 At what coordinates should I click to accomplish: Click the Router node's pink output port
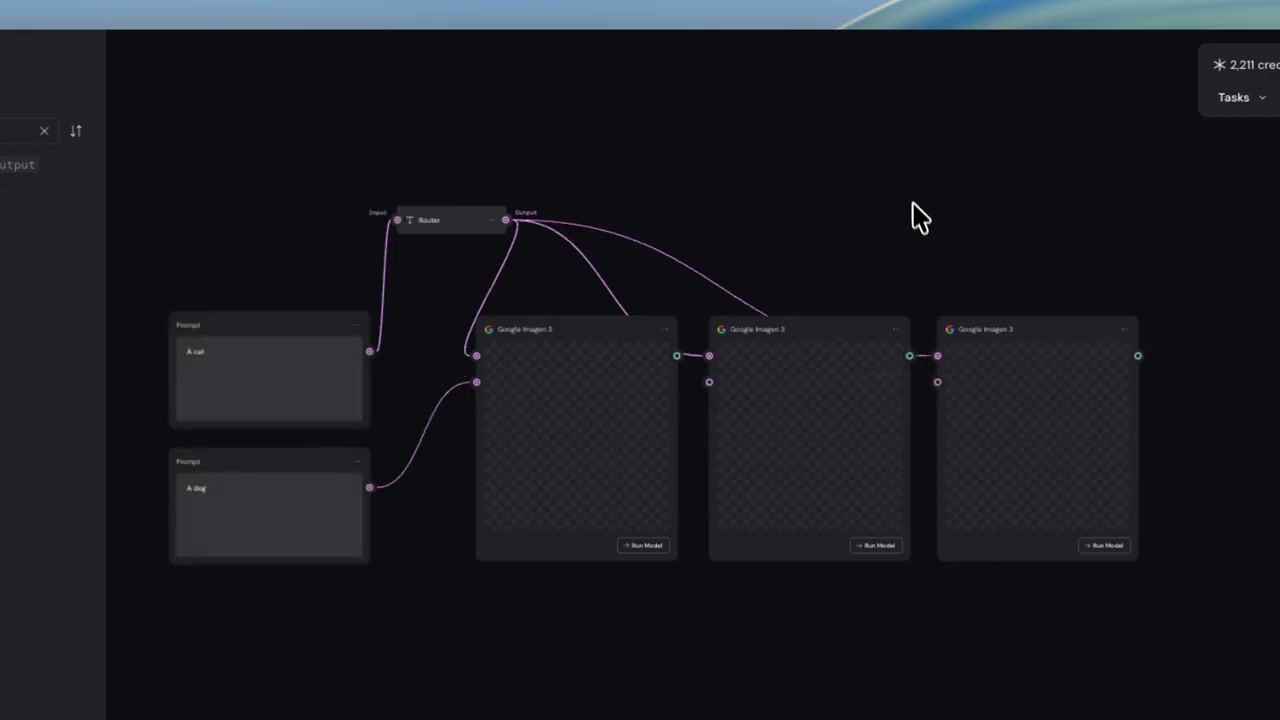(505, 220)
